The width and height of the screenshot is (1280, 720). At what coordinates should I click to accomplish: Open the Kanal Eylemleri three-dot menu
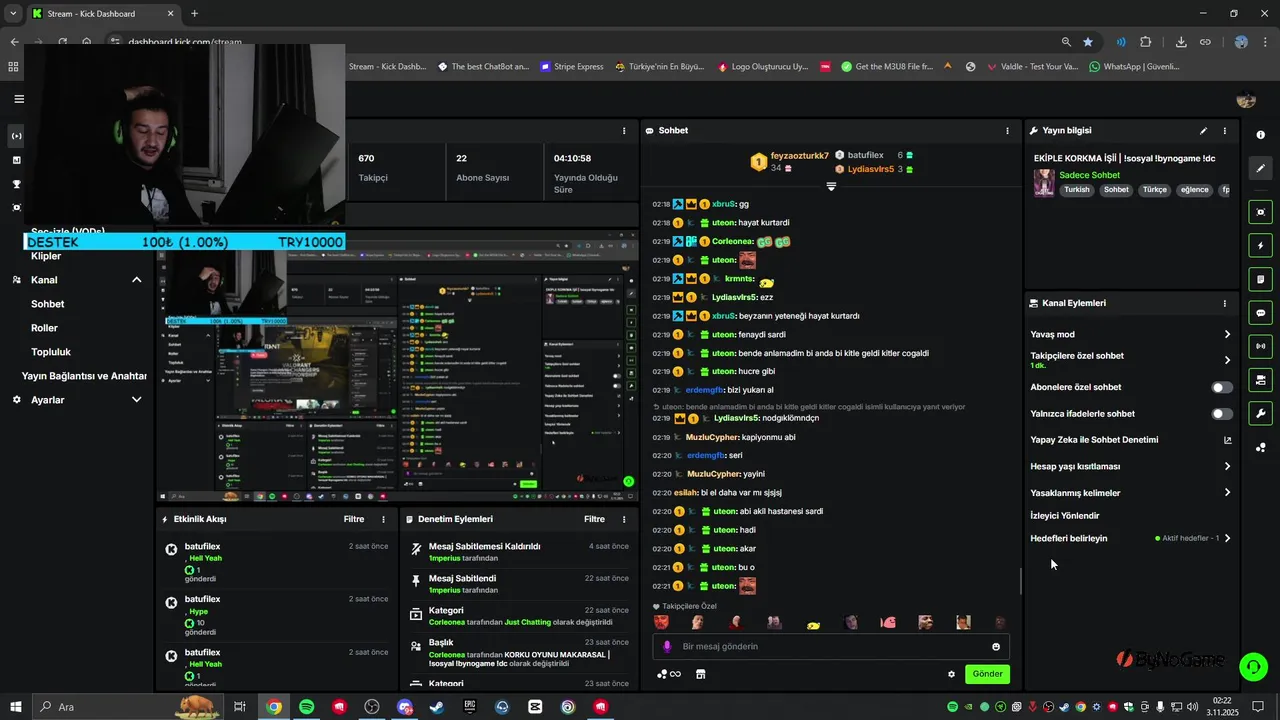[x=1225, y=303]
